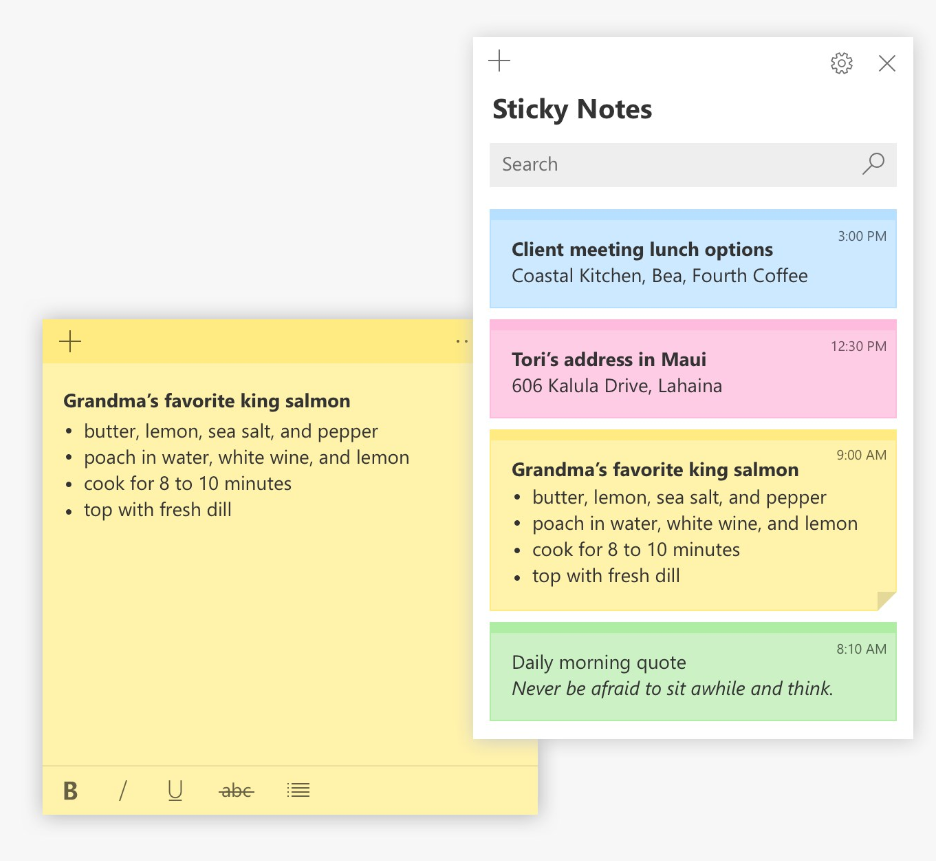Open Sticky Notes settings gear
The width and height of the screenshot is (936, 861).
pos(842,63)
